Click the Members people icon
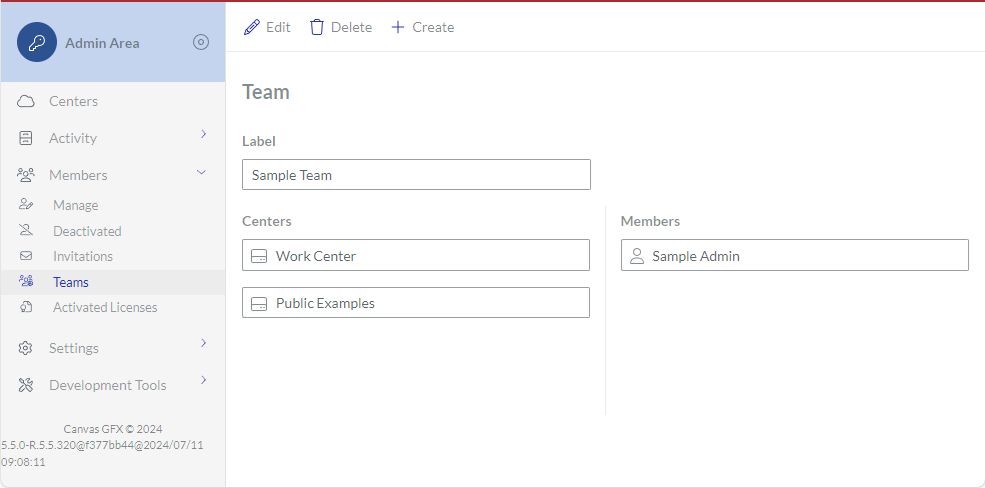The height and width of the screenshot is (488, 985). [x=26, y=175]
